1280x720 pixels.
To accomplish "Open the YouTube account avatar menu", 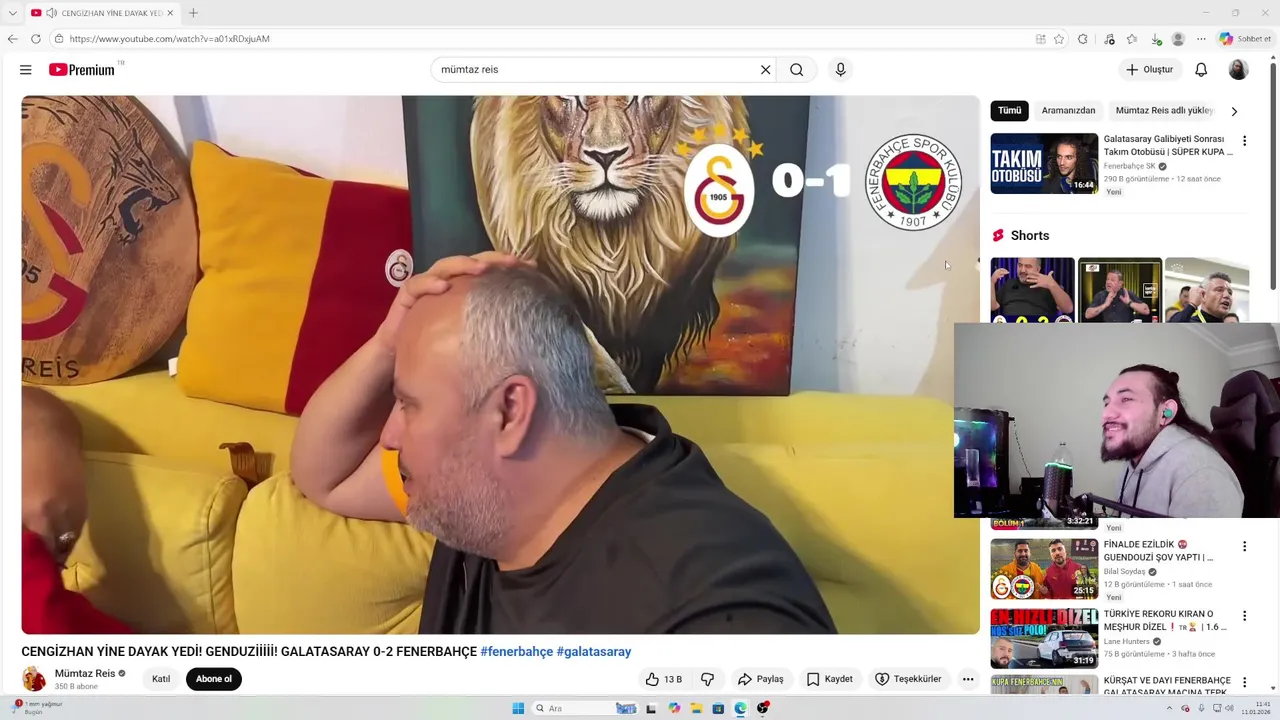I will pos(1238,70).
